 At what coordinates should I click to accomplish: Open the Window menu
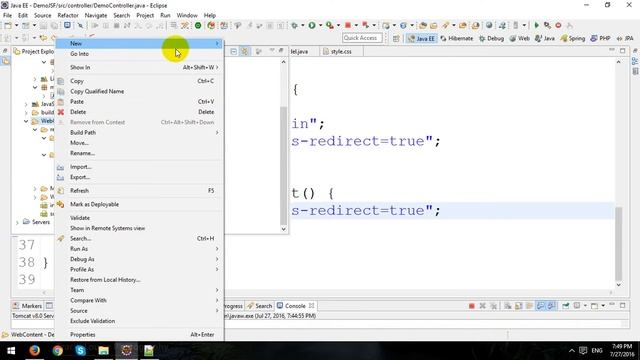(187, 16)
